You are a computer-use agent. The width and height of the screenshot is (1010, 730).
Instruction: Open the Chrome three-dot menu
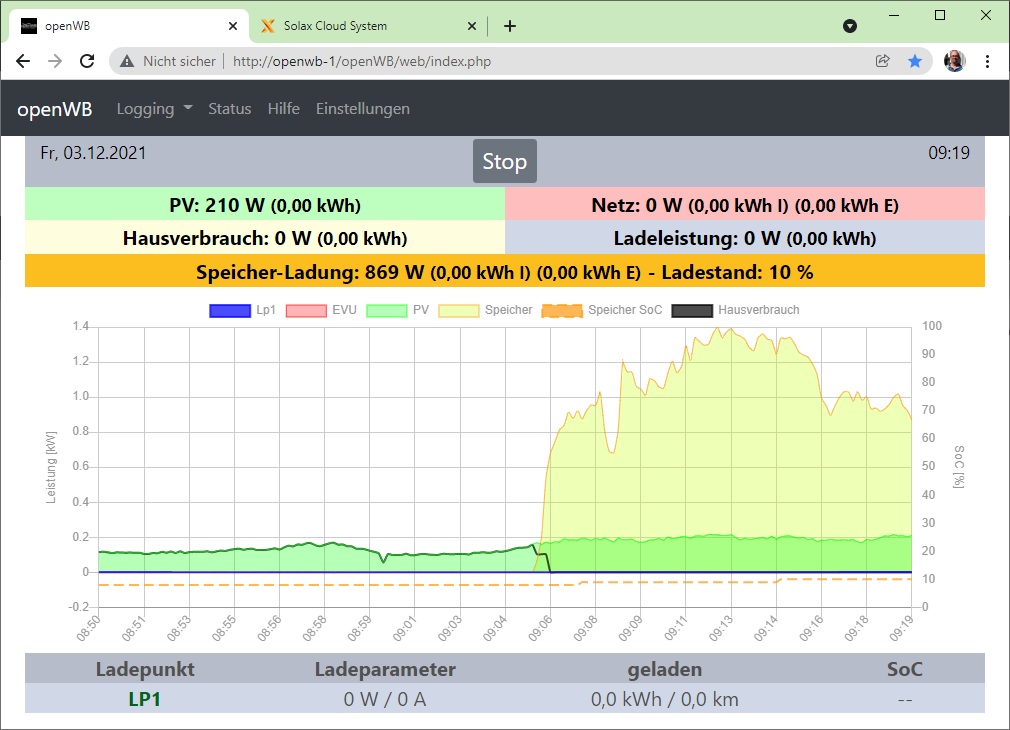[x=988, y=61]
